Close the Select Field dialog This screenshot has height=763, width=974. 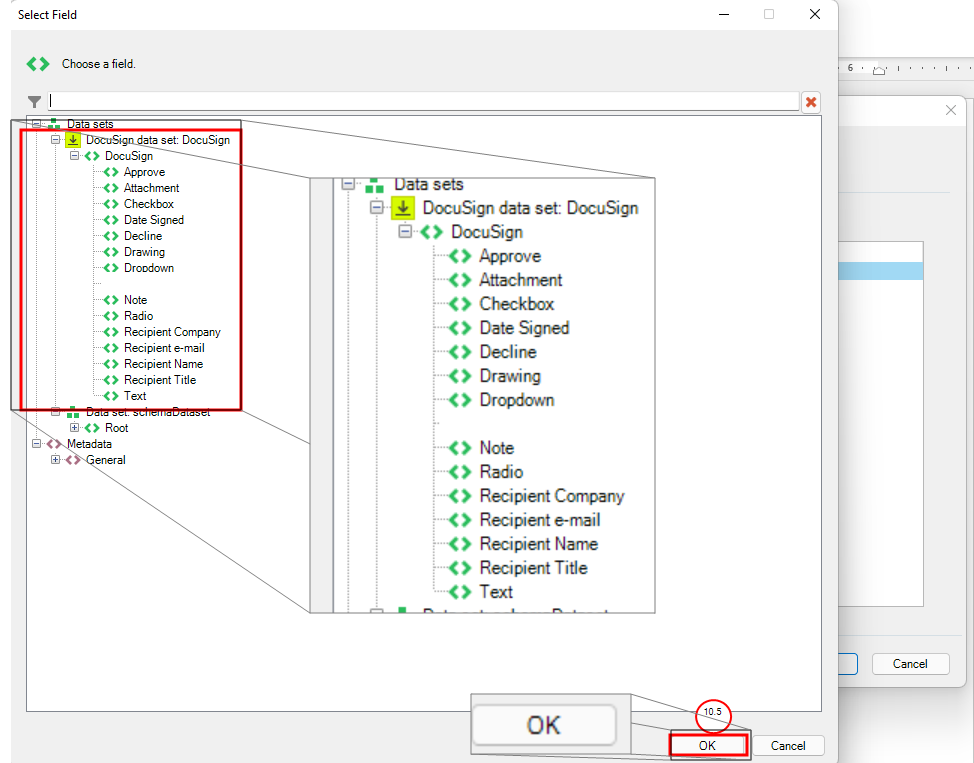815,14
